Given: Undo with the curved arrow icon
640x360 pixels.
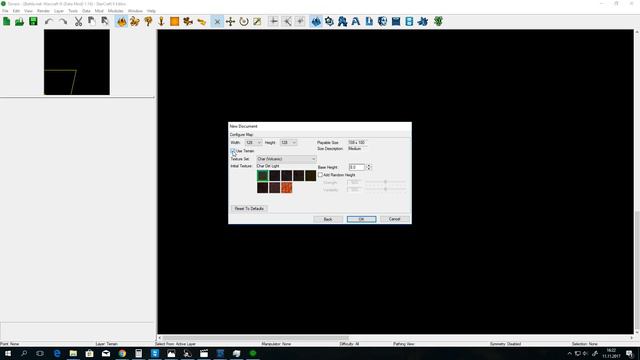Looking at the screenshot, I should (49, 22).
